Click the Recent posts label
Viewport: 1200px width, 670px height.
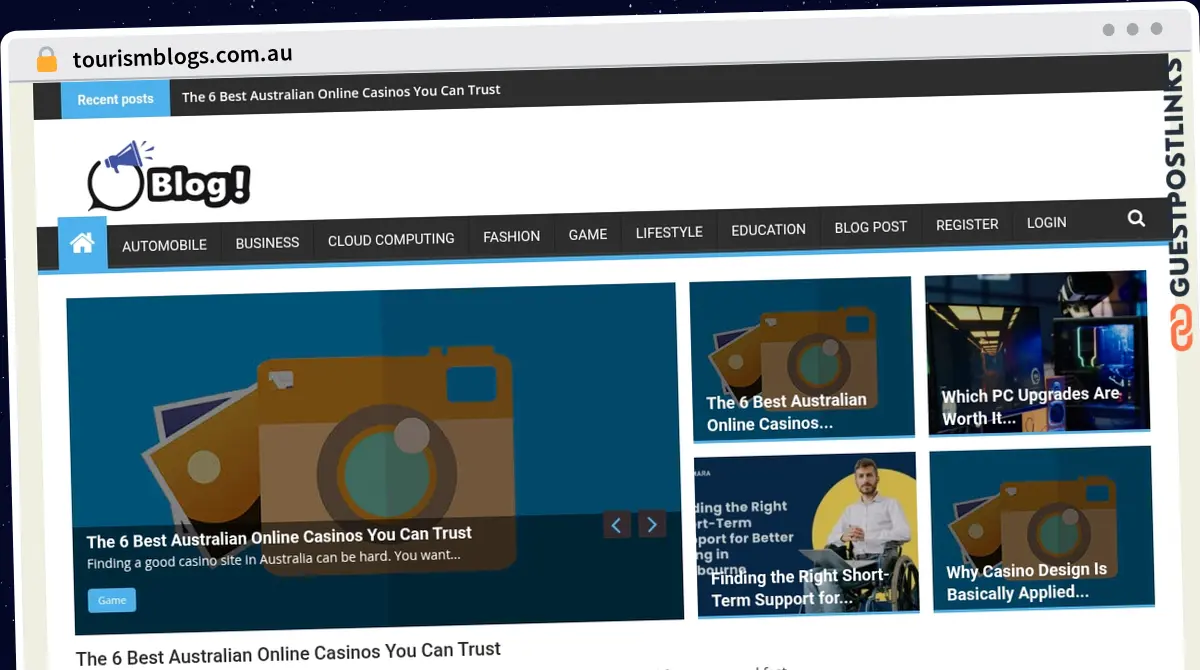click(x=115, y=99)
